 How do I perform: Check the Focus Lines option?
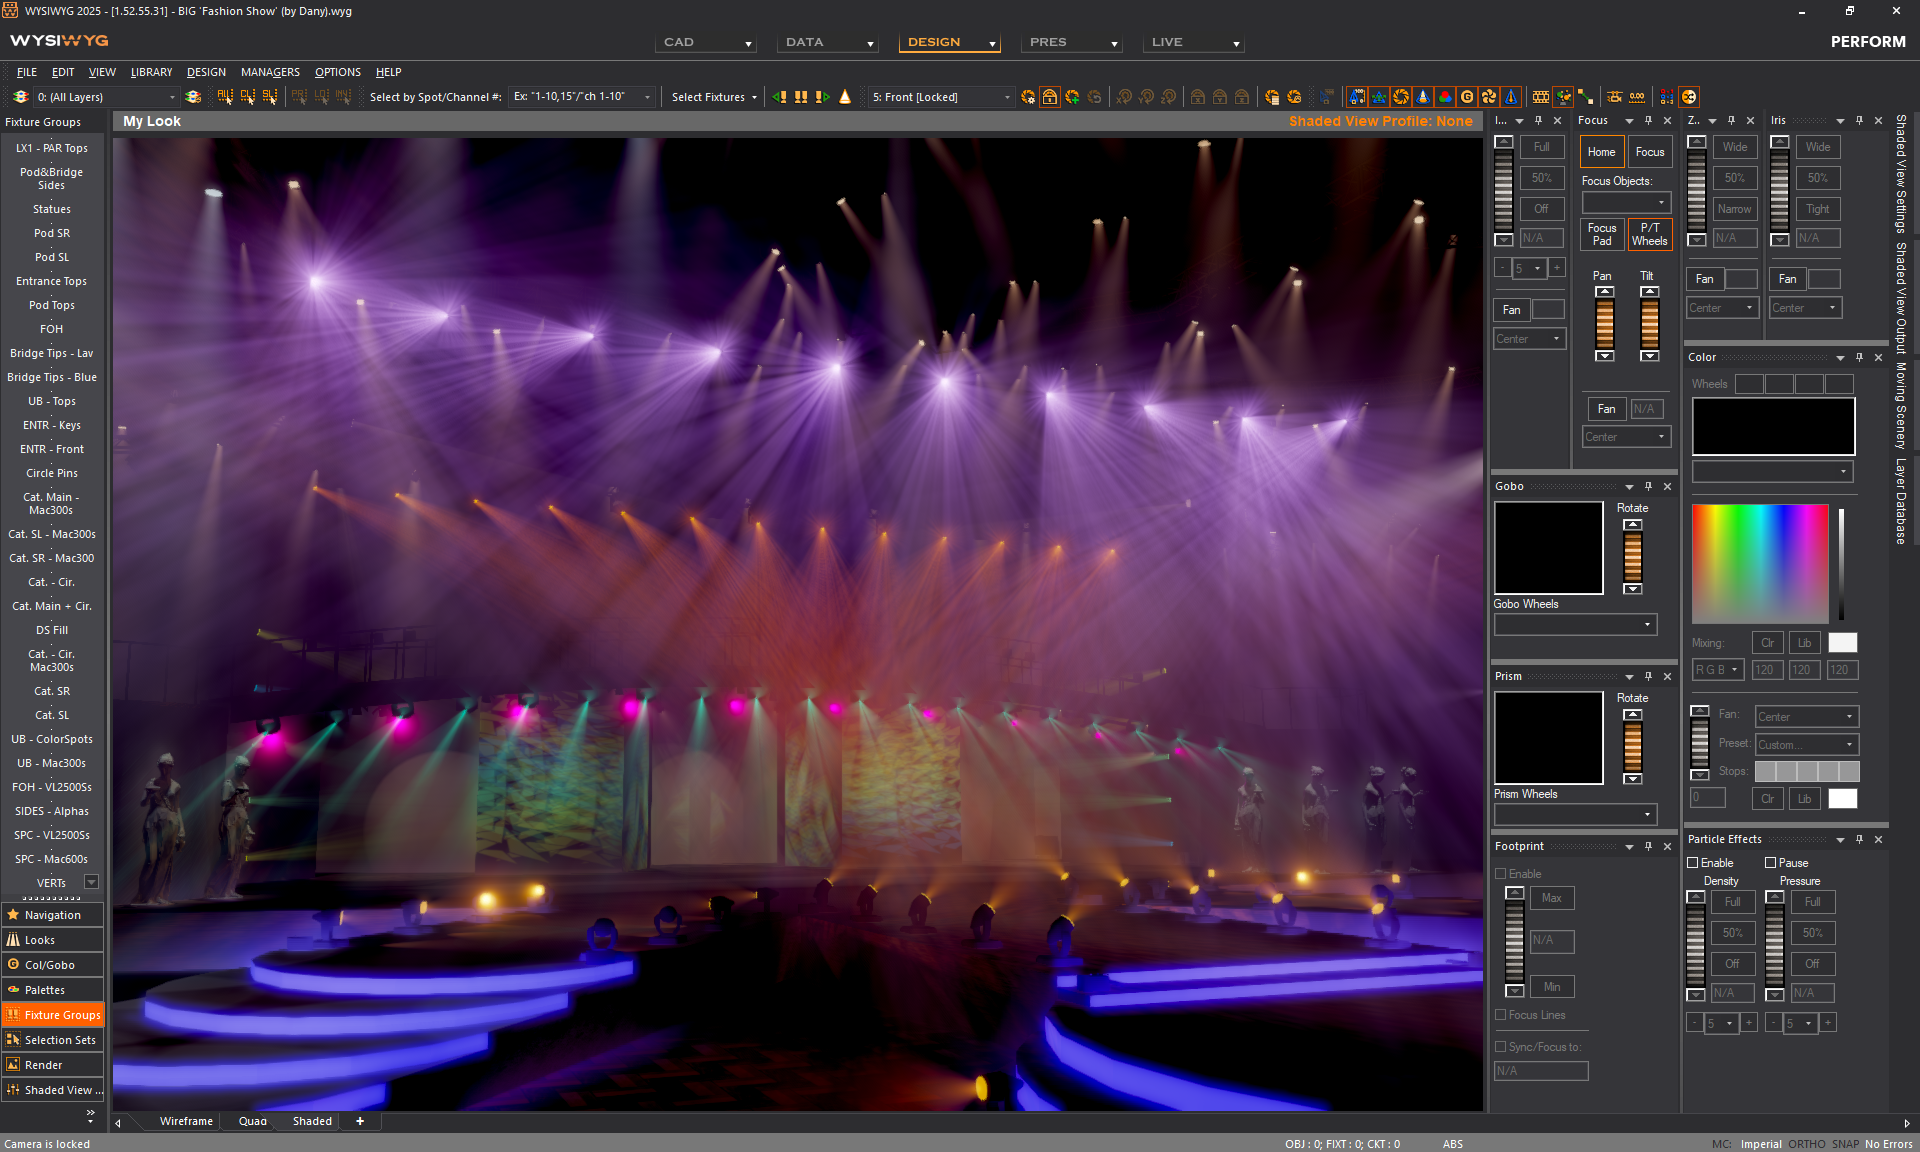1501,1015
